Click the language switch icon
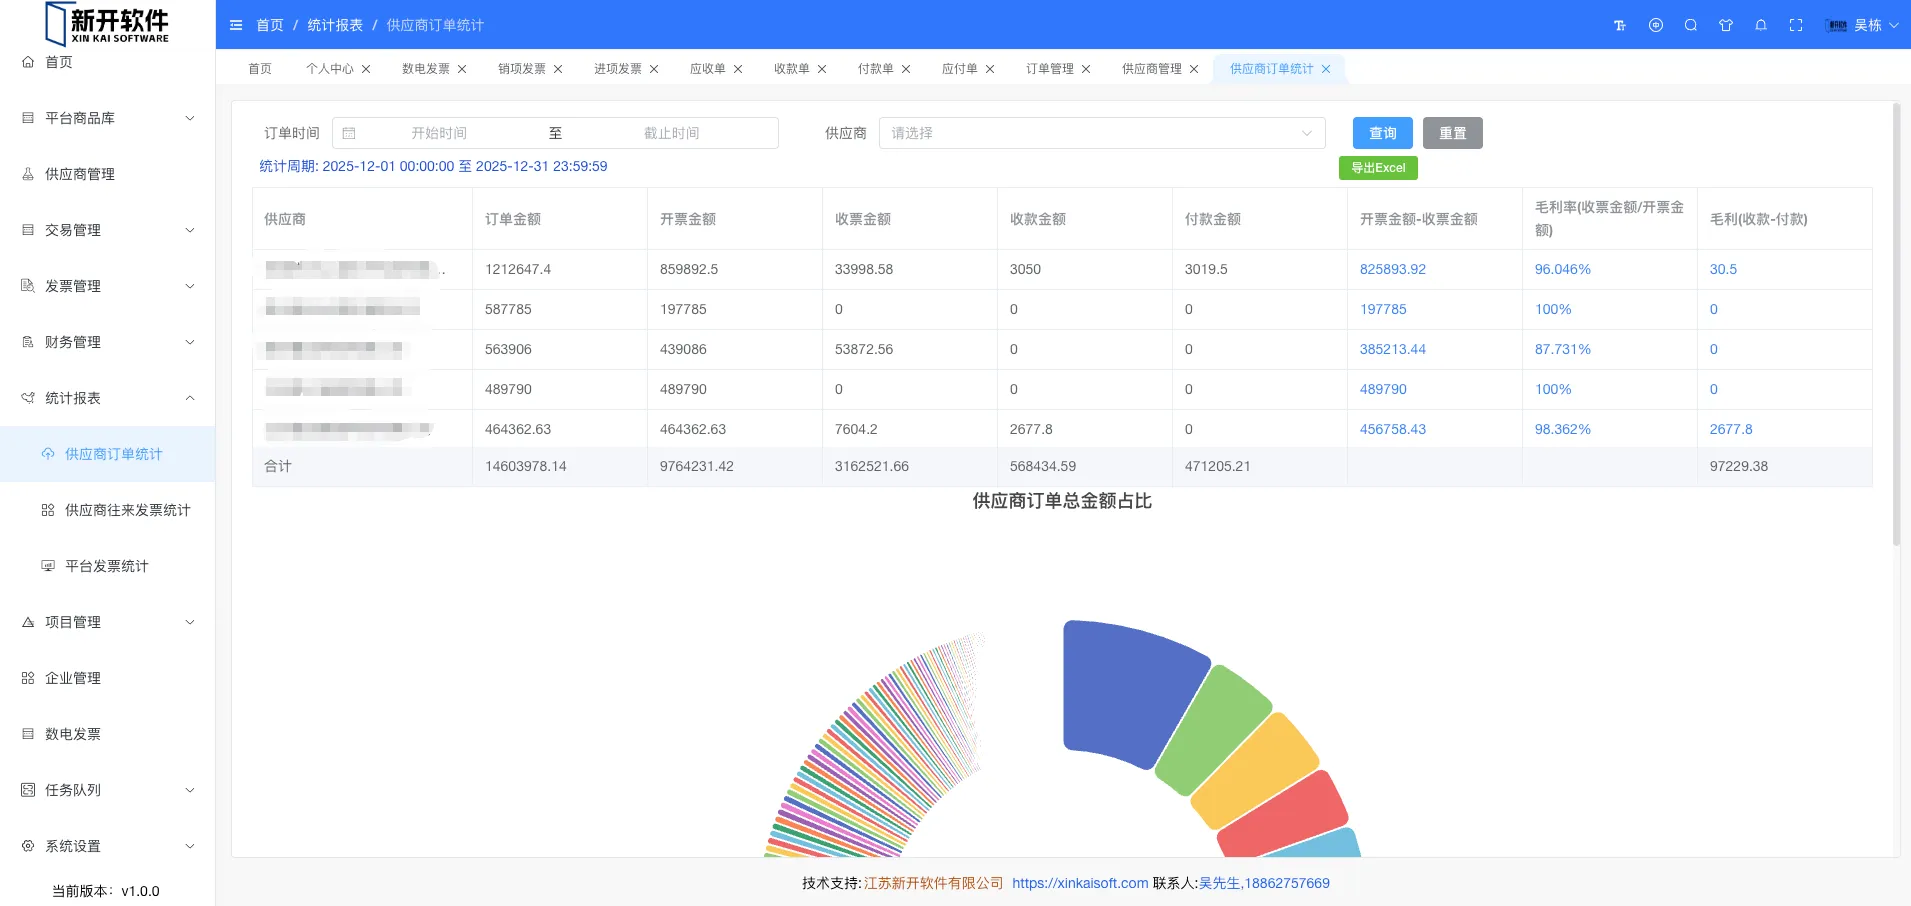The width and height of the screenshot is (1911, 906). pyautogui.click(x=1656, y=25)
